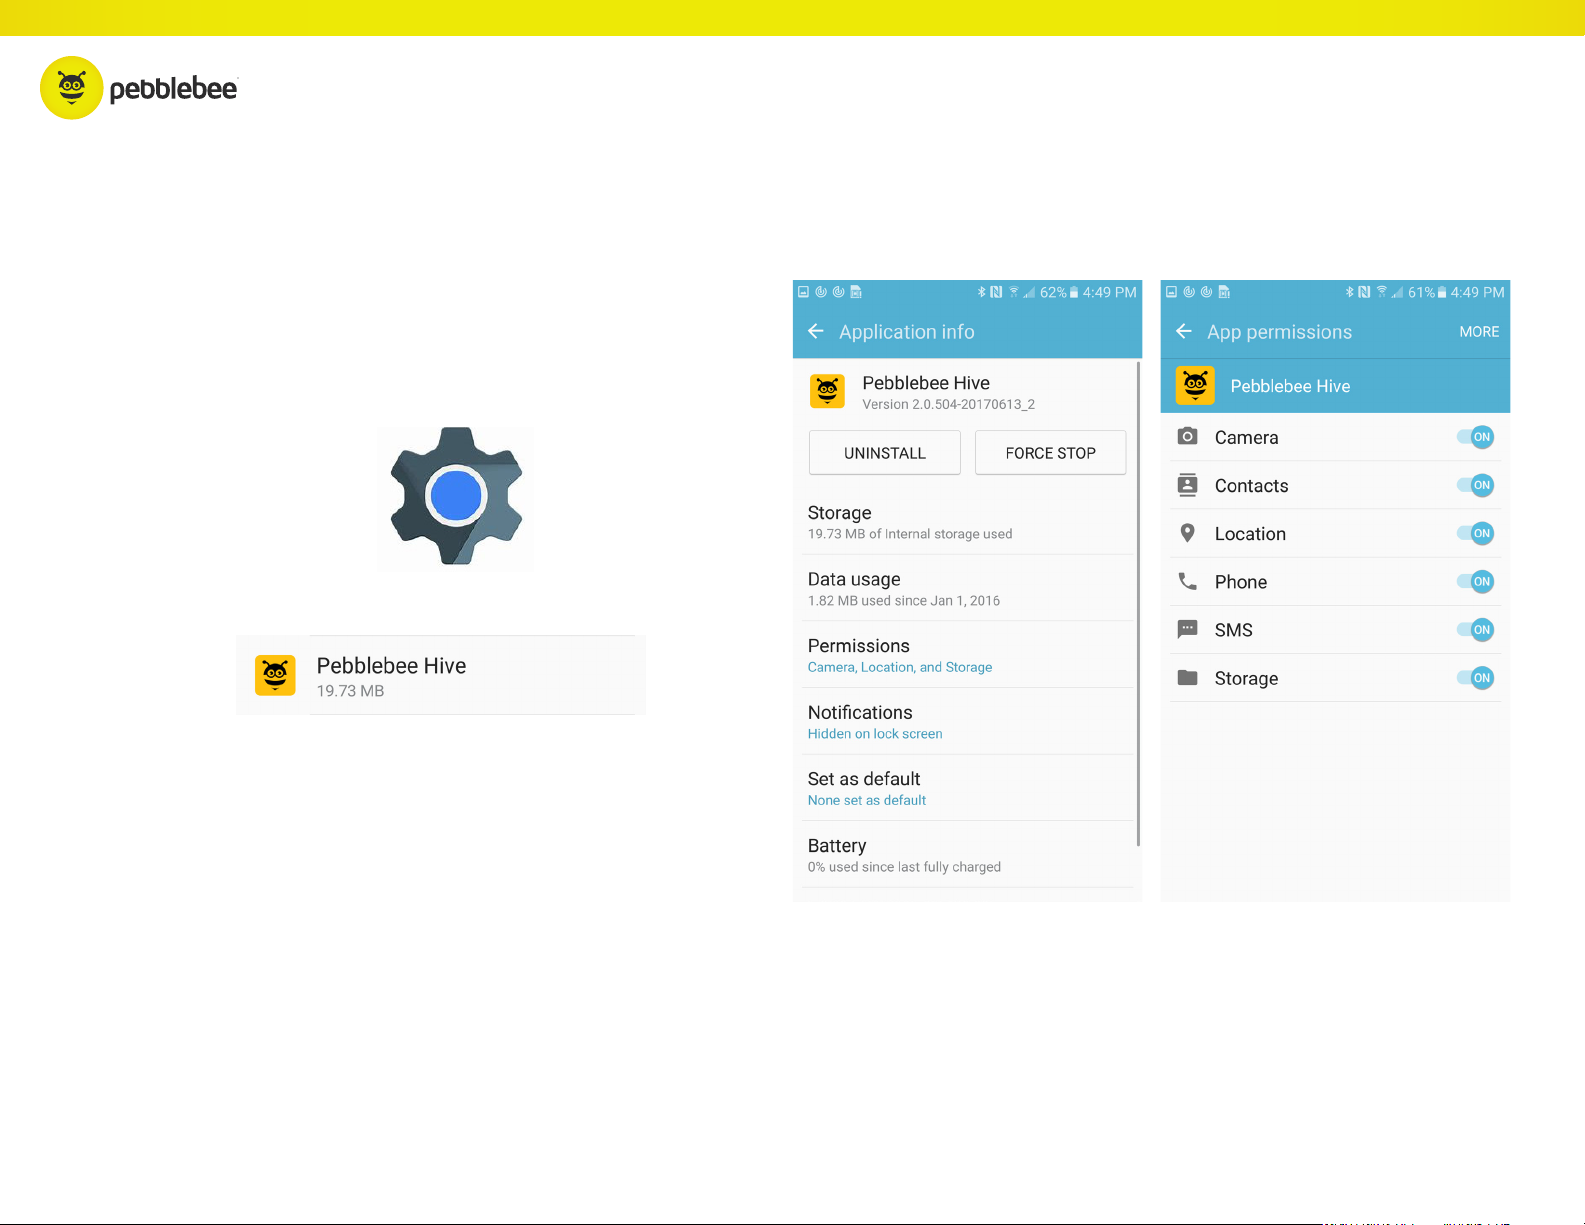The height and width of the screenshot is (1225, 1585).
Task: Click Pebblebee Hive icon in Application info
Action: 827,391
